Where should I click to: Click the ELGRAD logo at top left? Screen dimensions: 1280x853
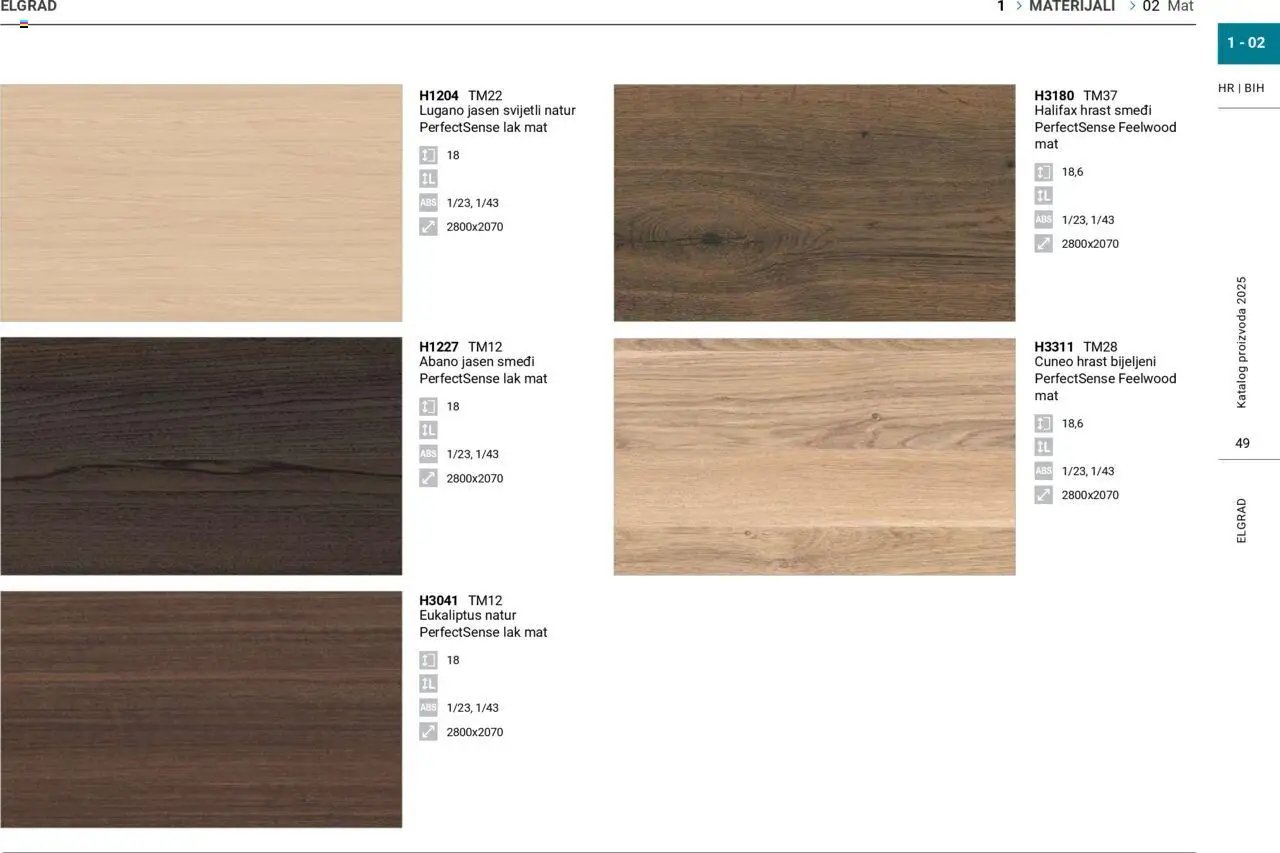click(29, 5)
